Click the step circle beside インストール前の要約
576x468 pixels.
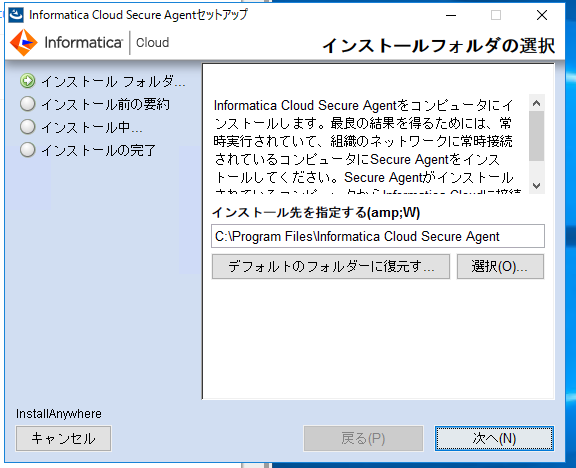pos(28,104)
